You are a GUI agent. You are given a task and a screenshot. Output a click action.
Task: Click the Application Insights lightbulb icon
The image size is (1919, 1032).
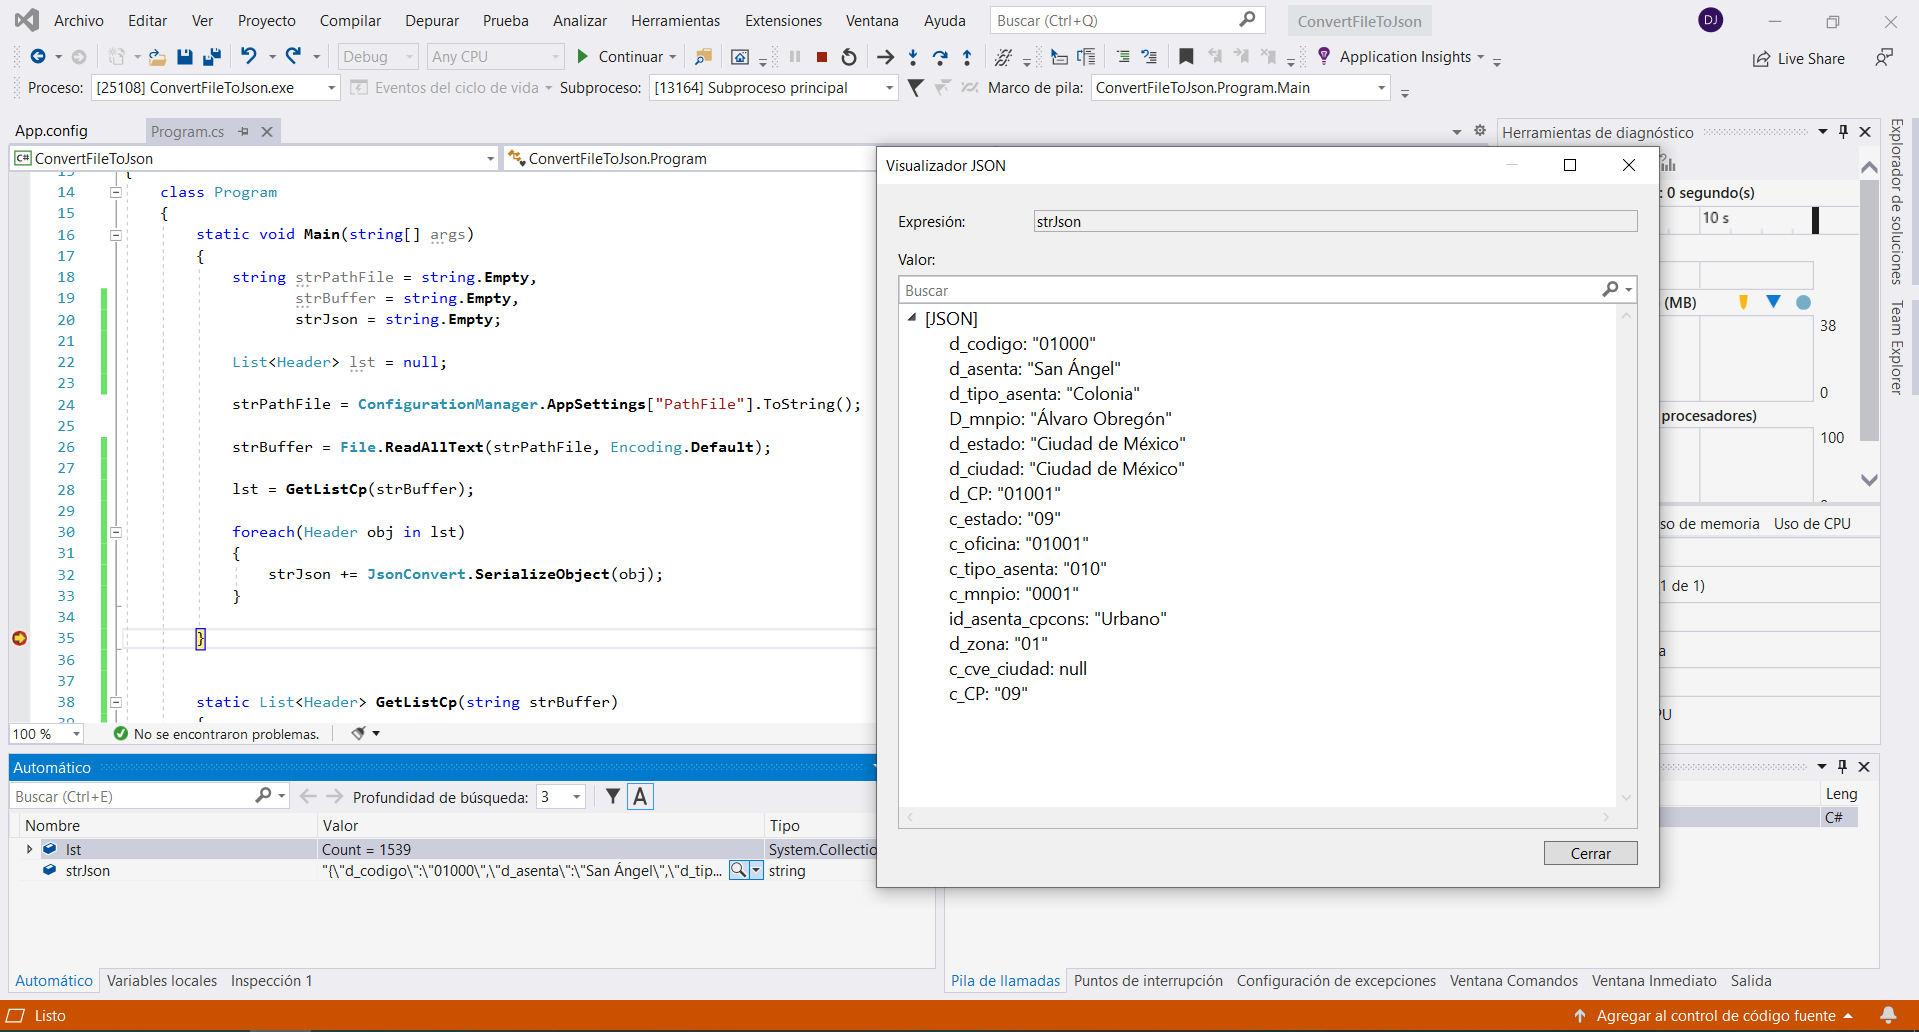pyautogui.click(x=1324, y=56)
